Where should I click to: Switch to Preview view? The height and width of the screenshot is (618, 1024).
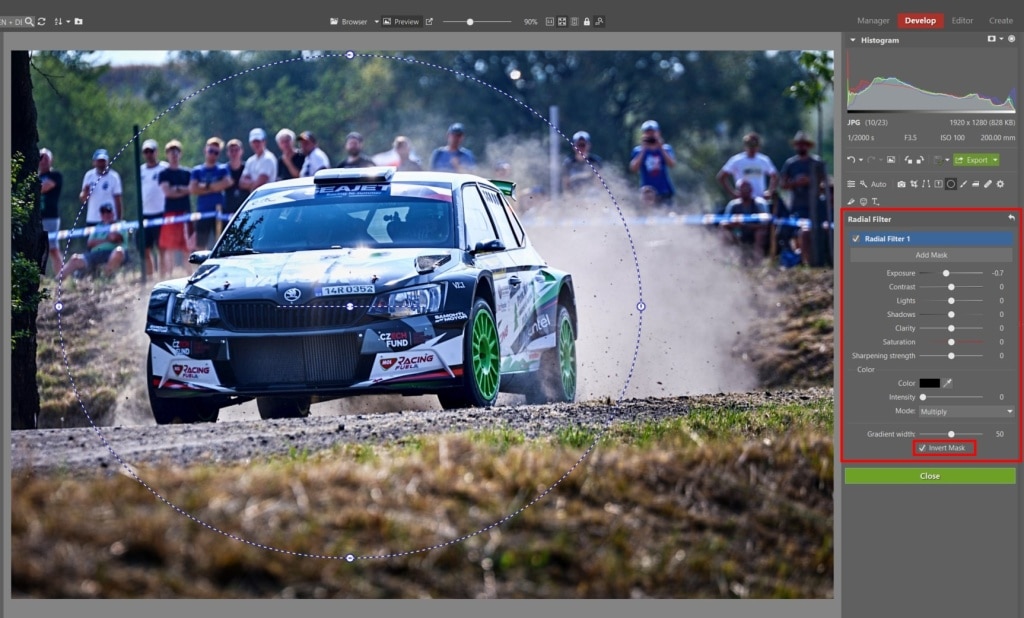coord(401,22)
